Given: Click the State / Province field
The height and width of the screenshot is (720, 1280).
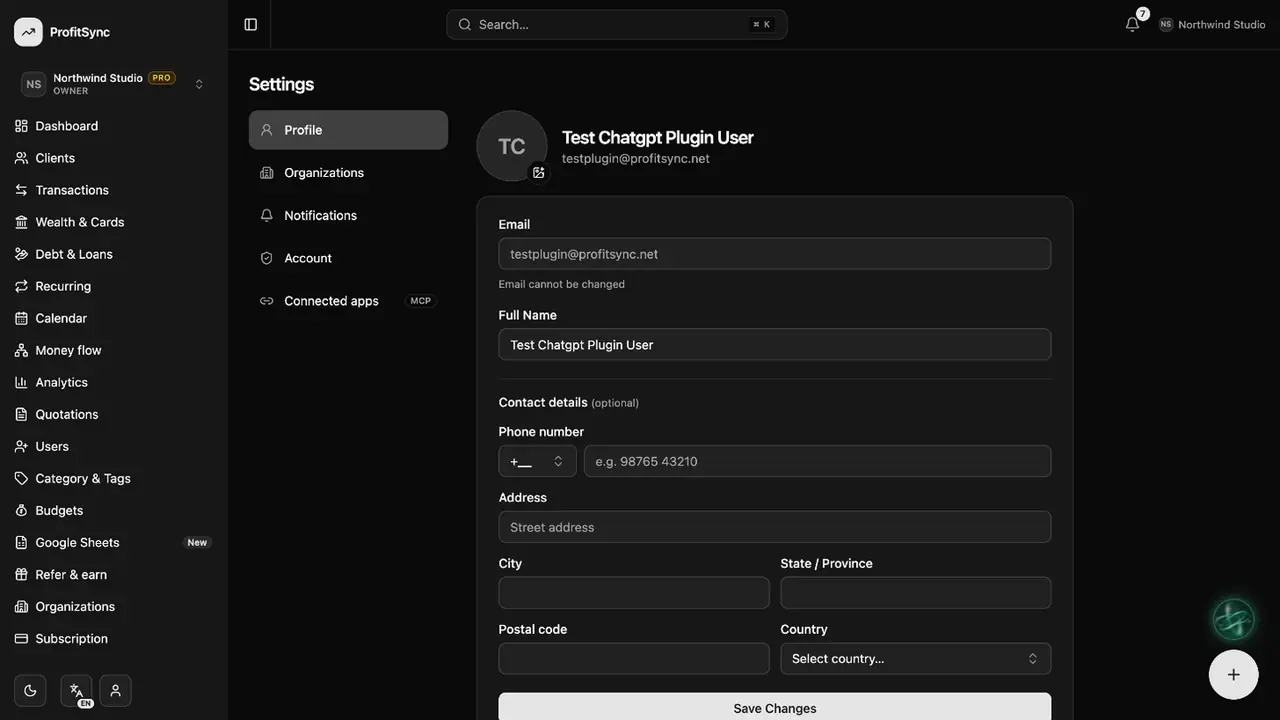Looking at the screenshot, I should coord(915,593).
